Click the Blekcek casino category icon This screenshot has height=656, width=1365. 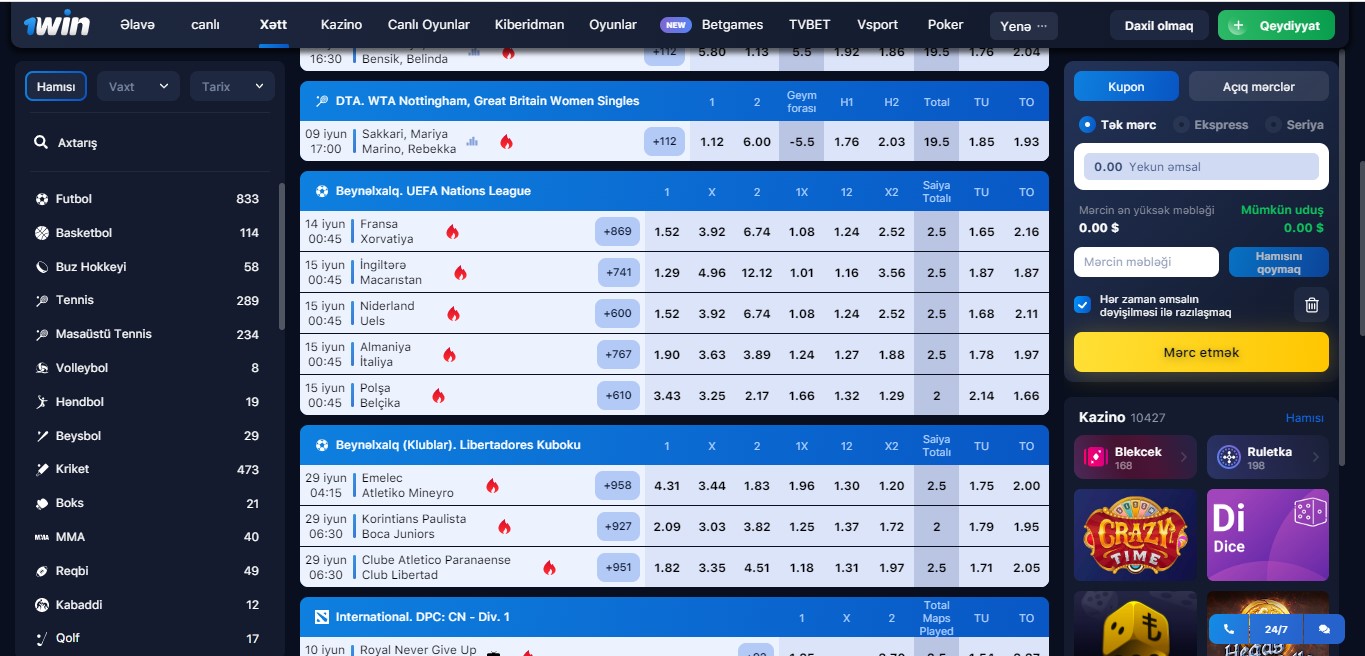click(x=1096, y=457)
